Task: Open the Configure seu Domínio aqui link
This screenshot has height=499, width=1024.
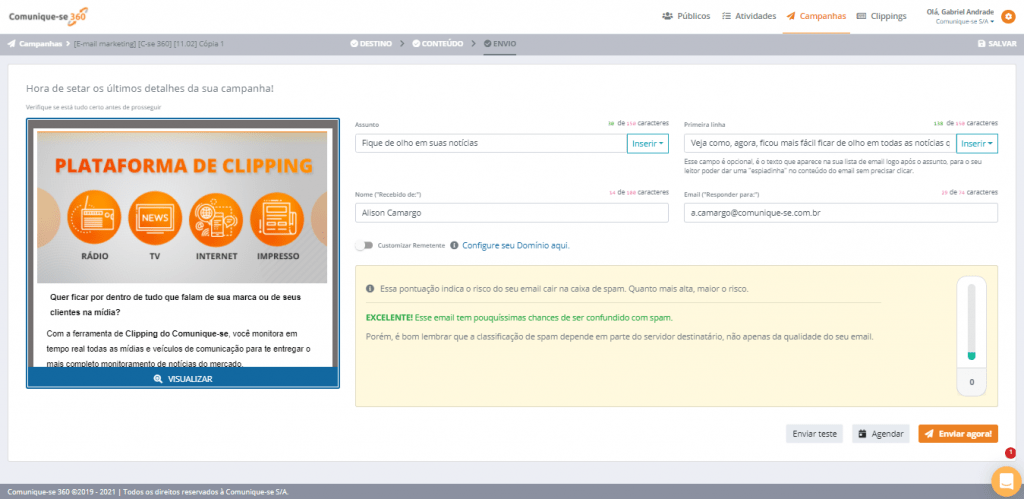Action: tap(516, 246)
